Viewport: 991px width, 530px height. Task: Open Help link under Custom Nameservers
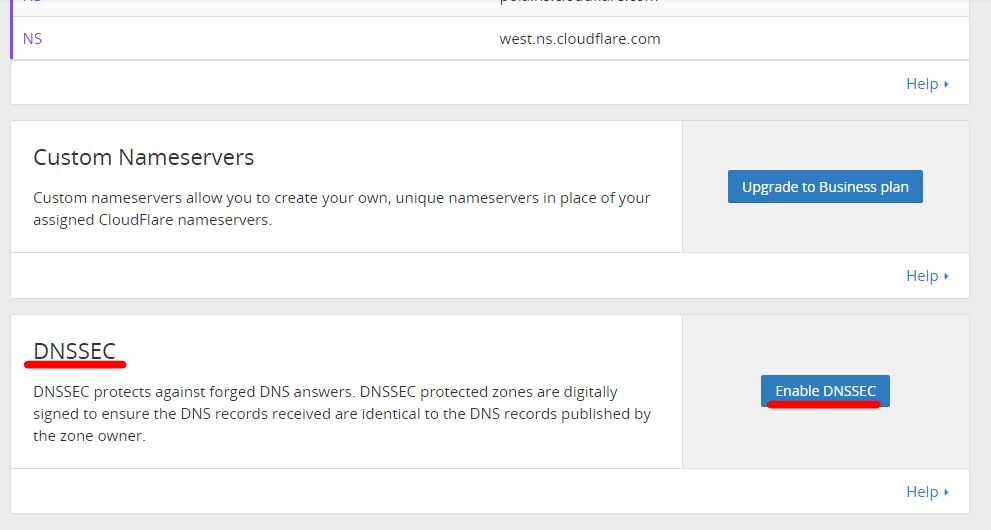[x=921, y=276]
